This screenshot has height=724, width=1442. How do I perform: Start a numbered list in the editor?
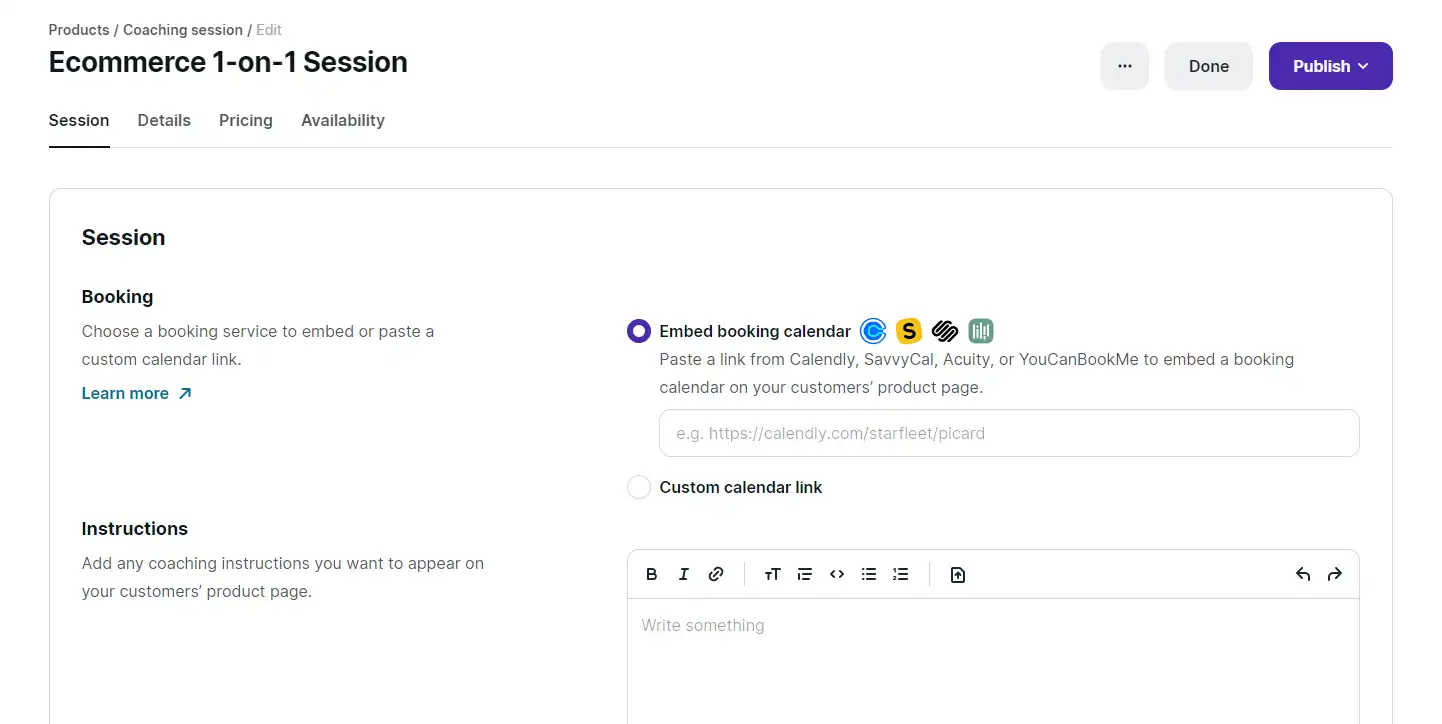coord(901,574)
